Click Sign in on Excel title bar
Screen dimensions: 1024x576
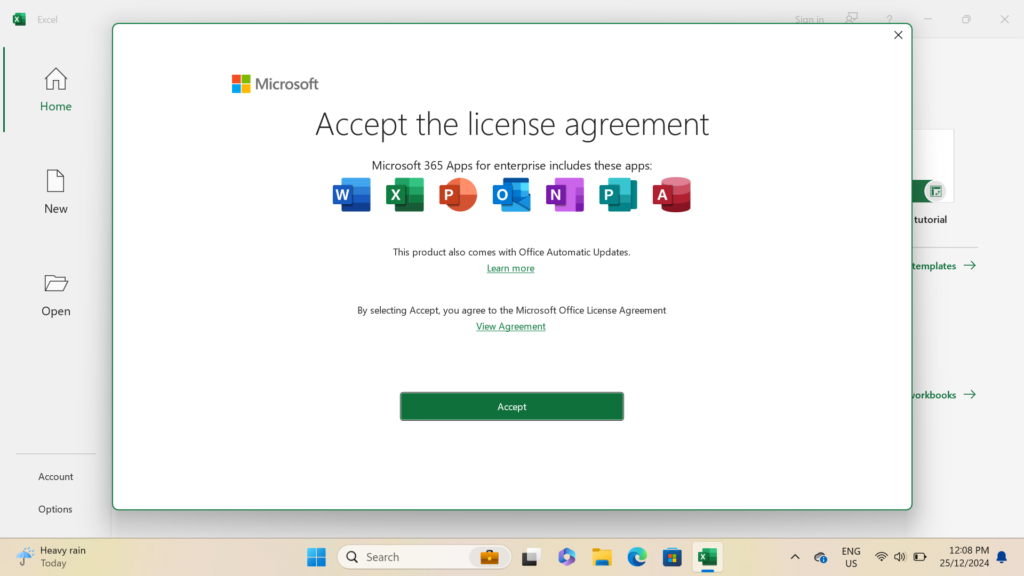(809, 20)
